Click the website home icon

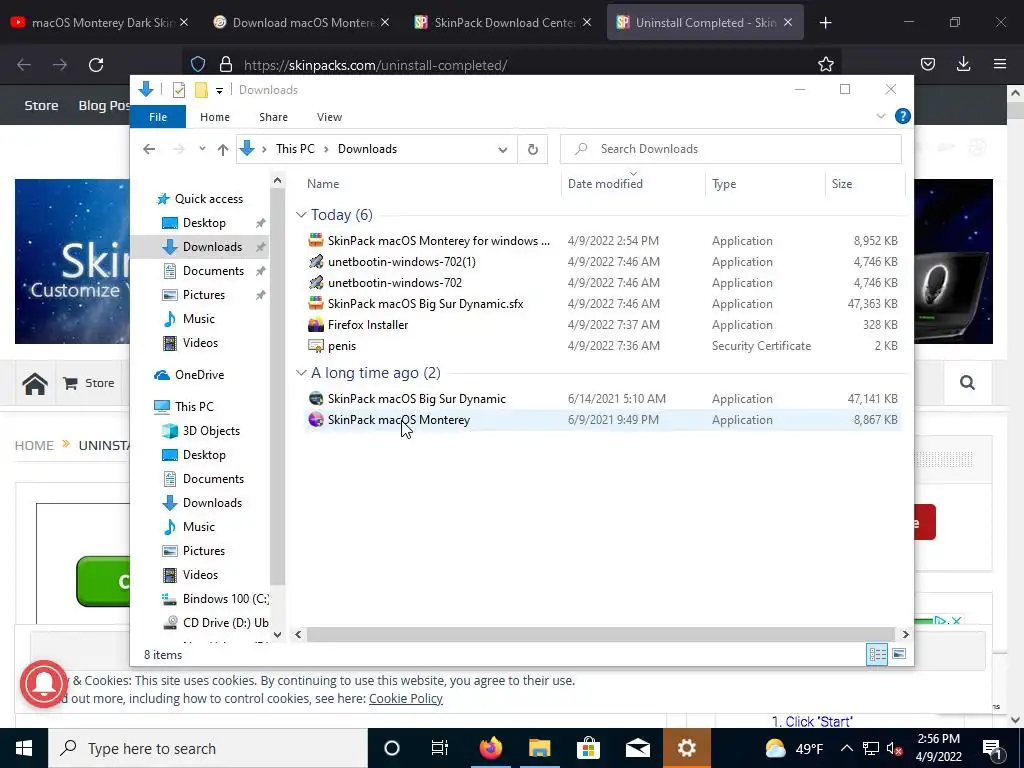point(35,383)
